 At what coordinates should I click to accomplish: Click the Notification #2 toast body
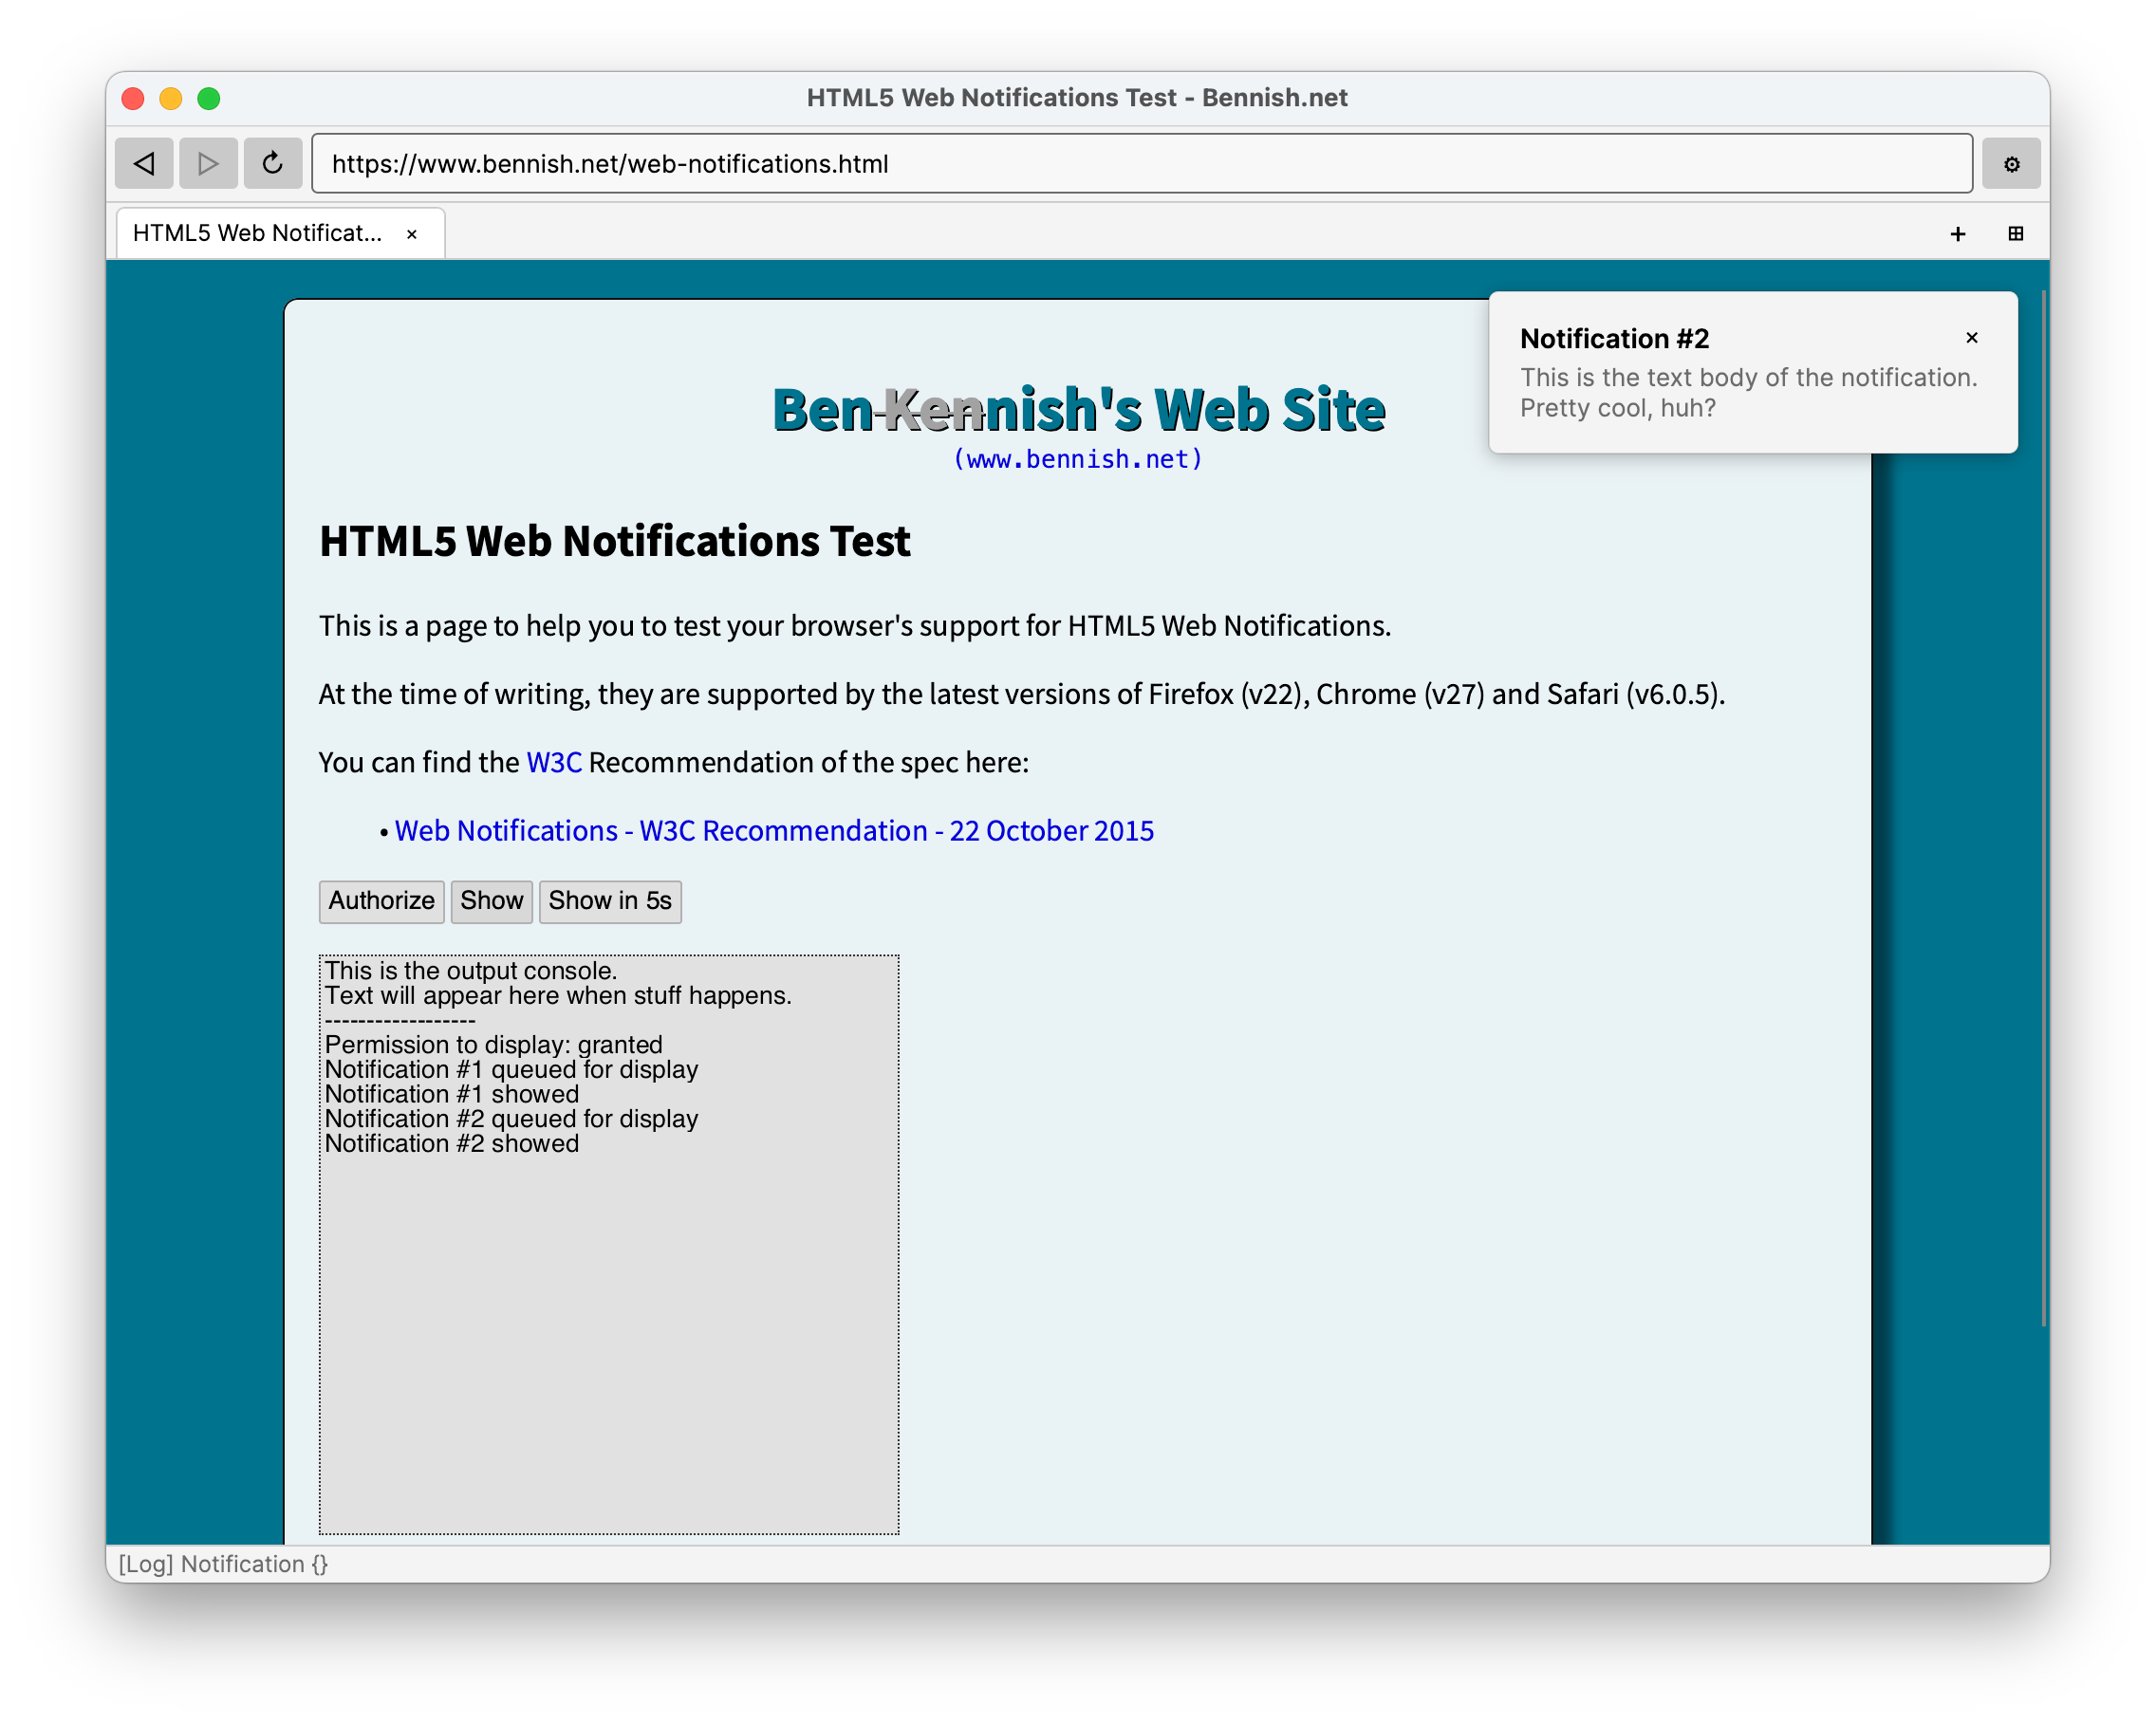coord(1747,392)
